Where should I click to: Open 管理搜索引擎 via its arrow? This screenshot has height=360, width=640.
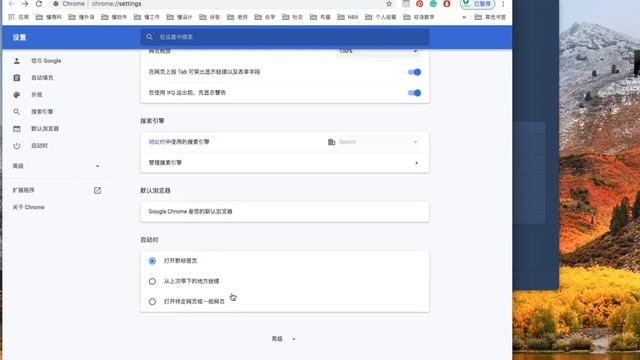coord(416,163)
